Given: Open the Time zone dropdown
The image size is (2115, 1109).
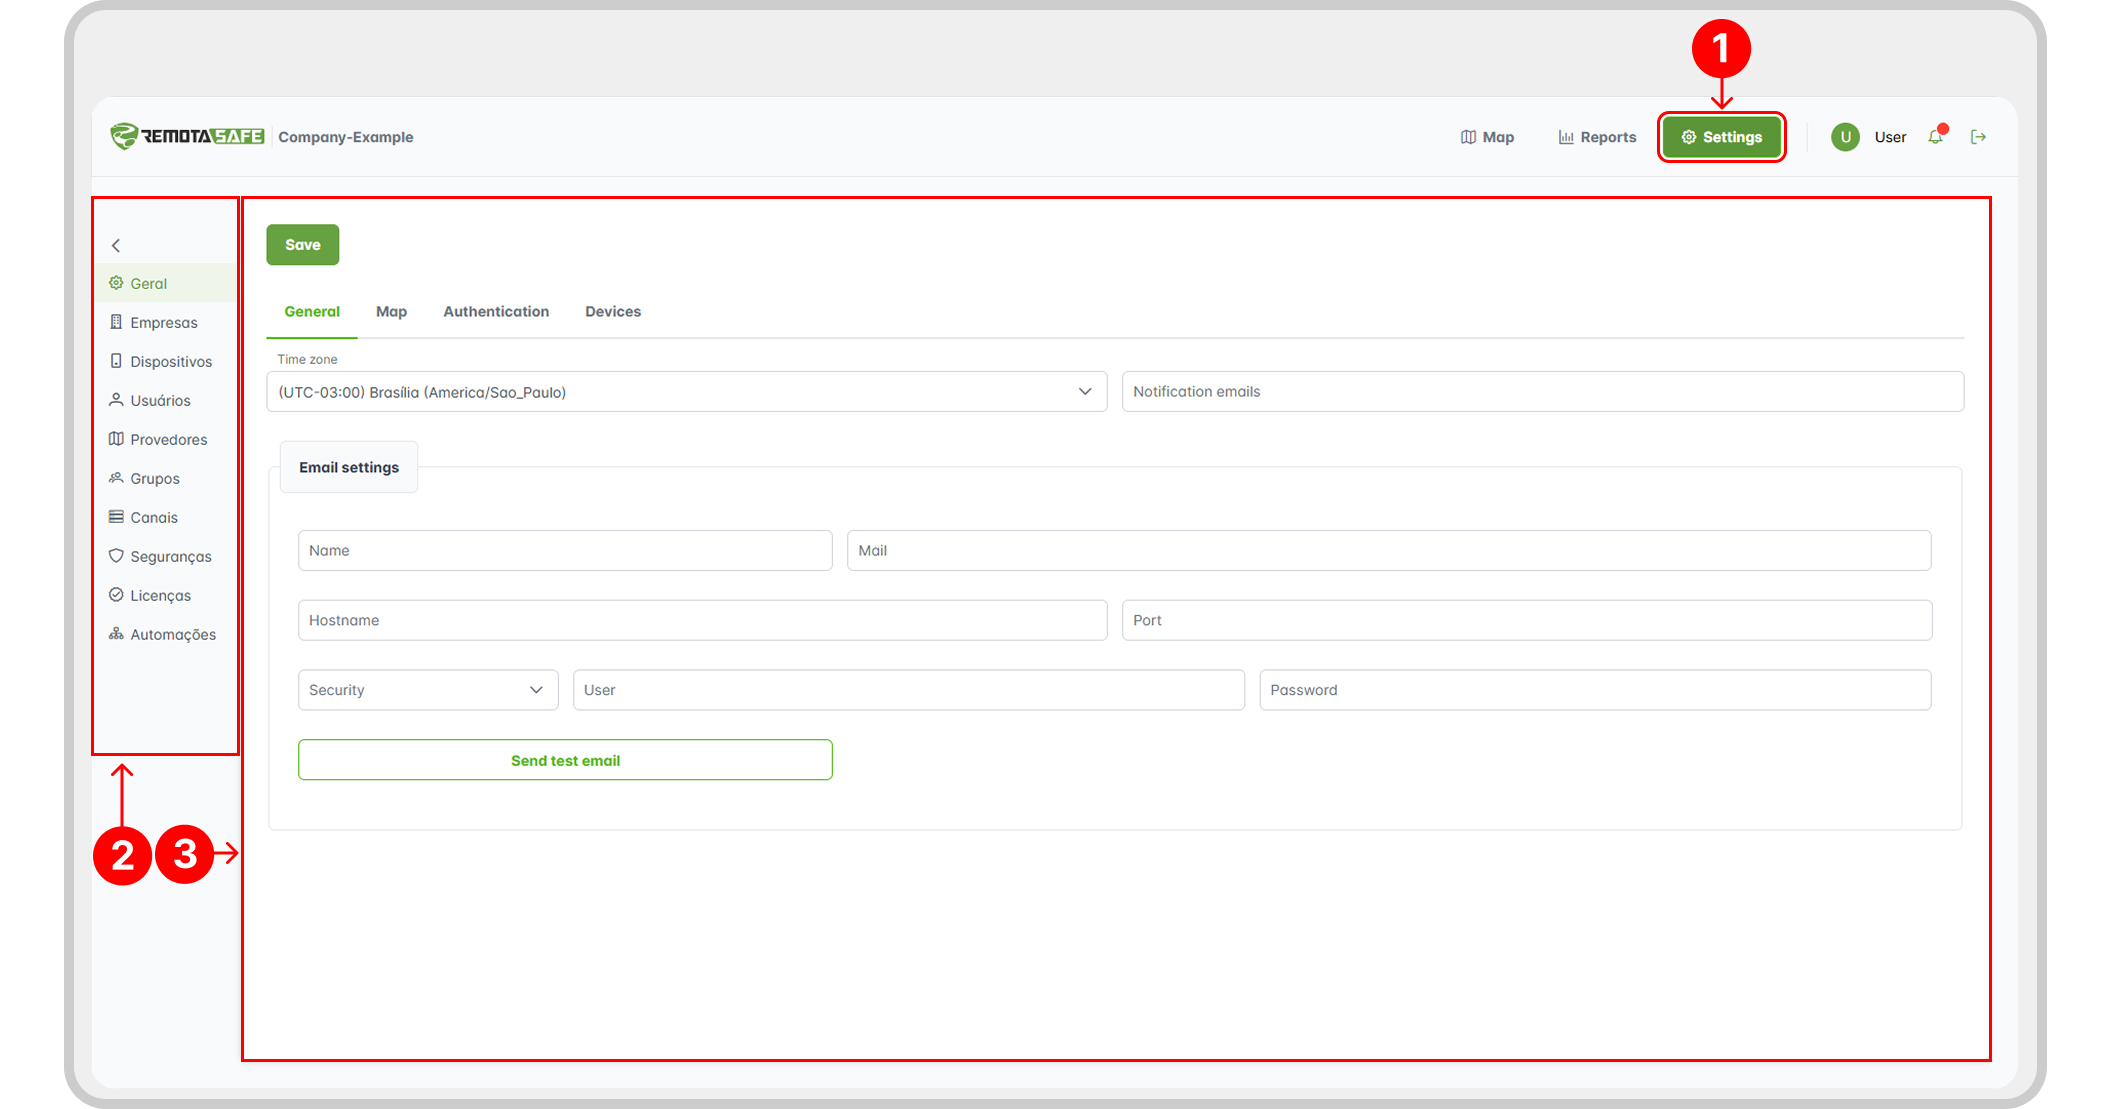Looking at the screenshot, I should tap(686, 392).
